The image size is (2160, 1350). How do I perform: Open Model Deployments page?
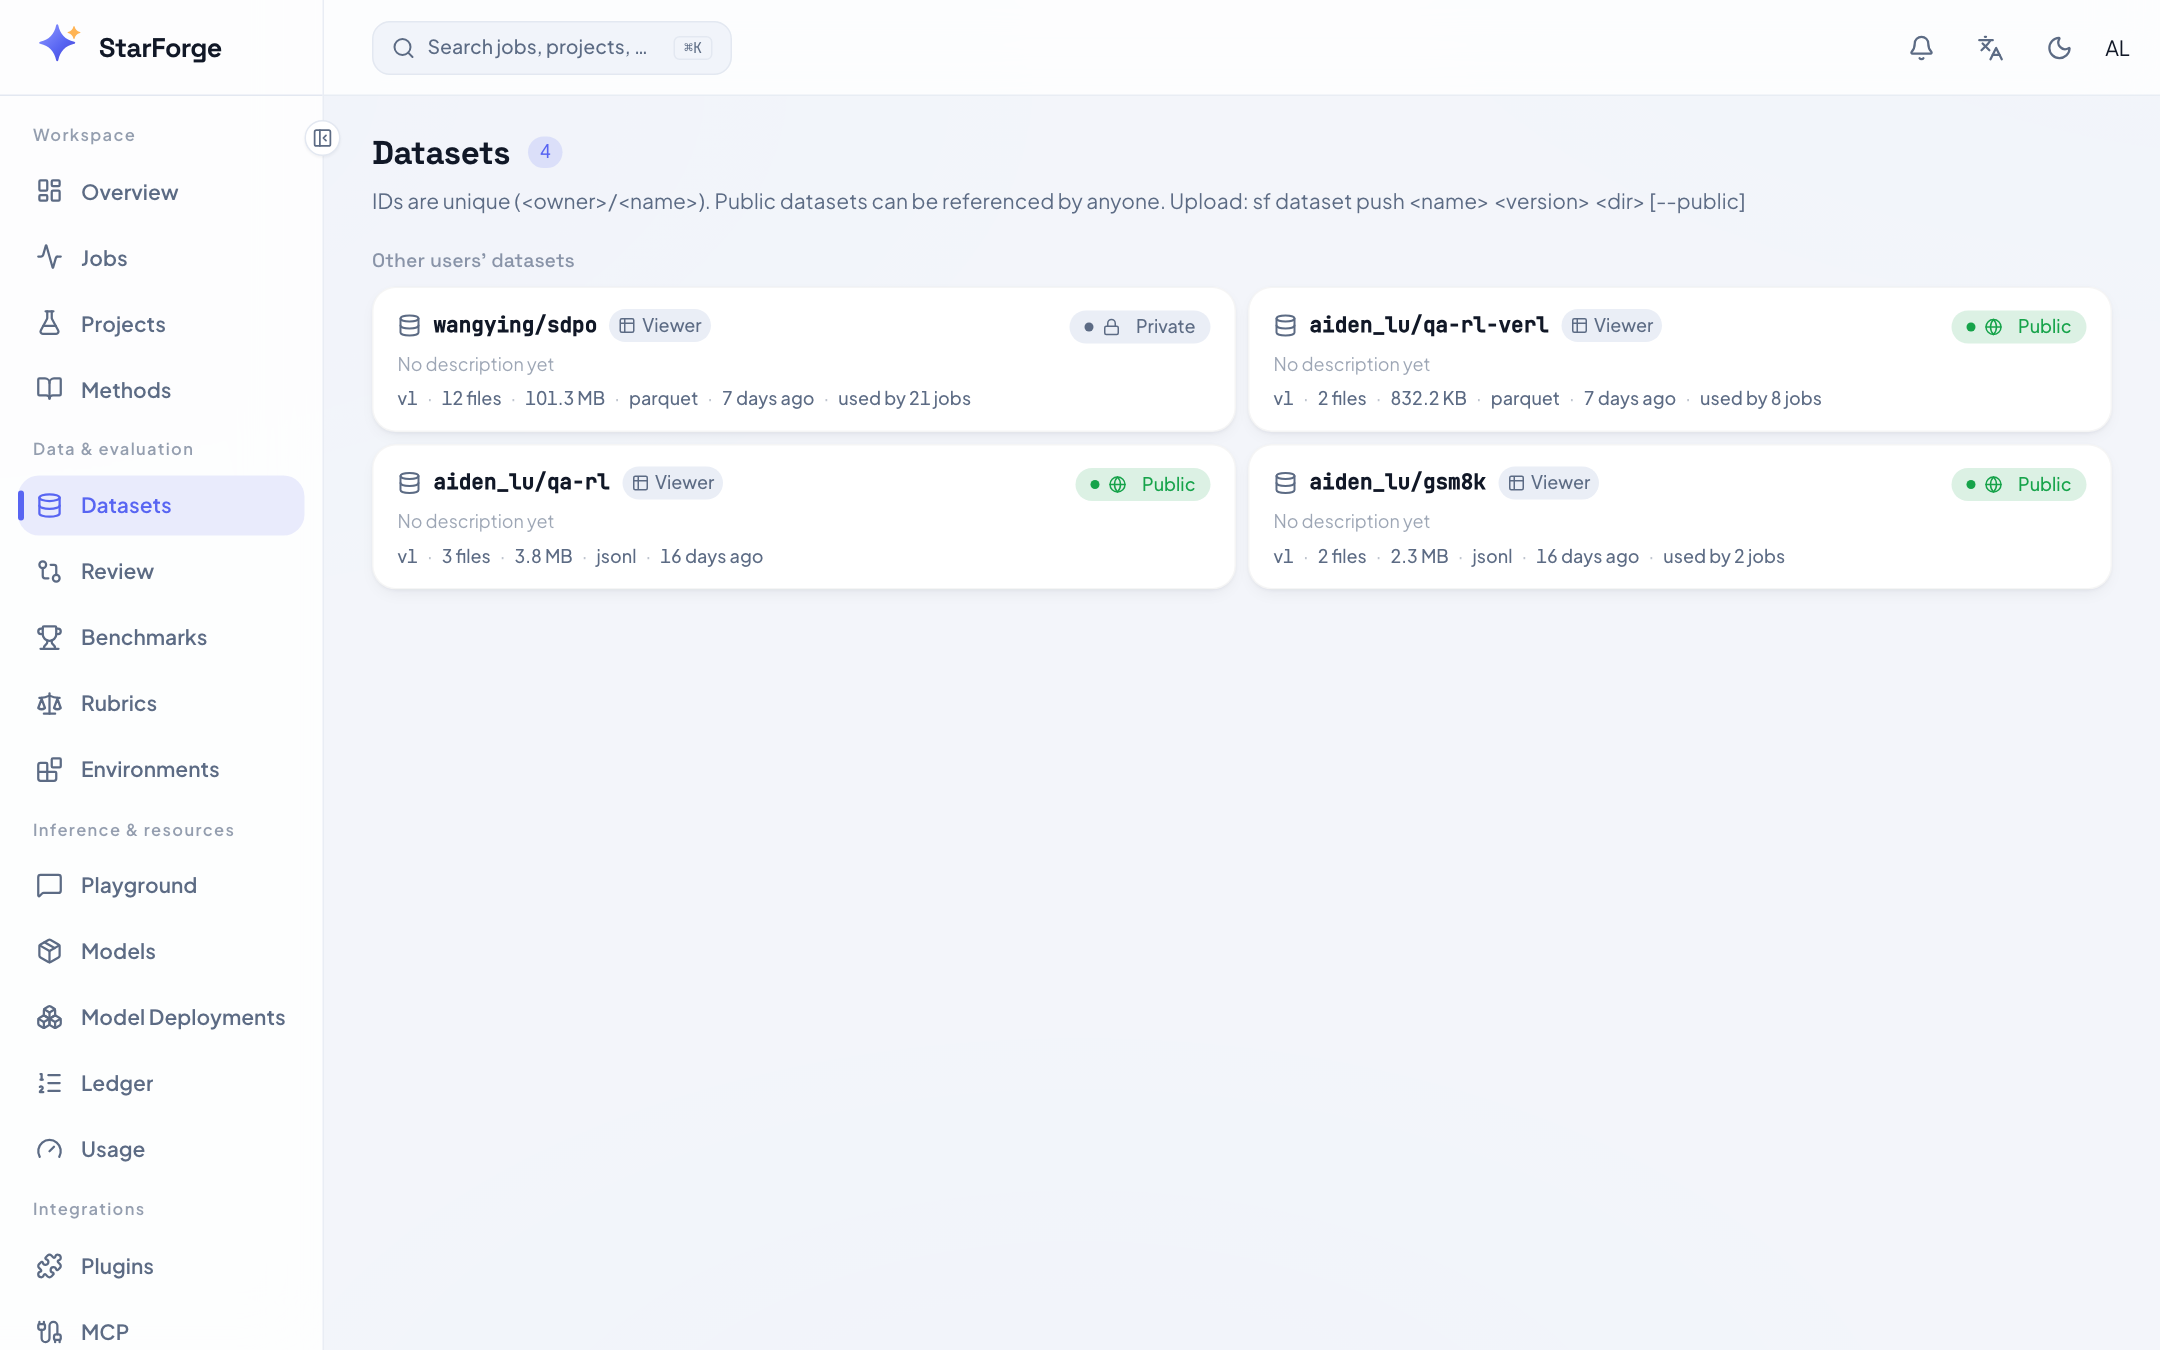pyautogui.click(x=161, y=1017)
